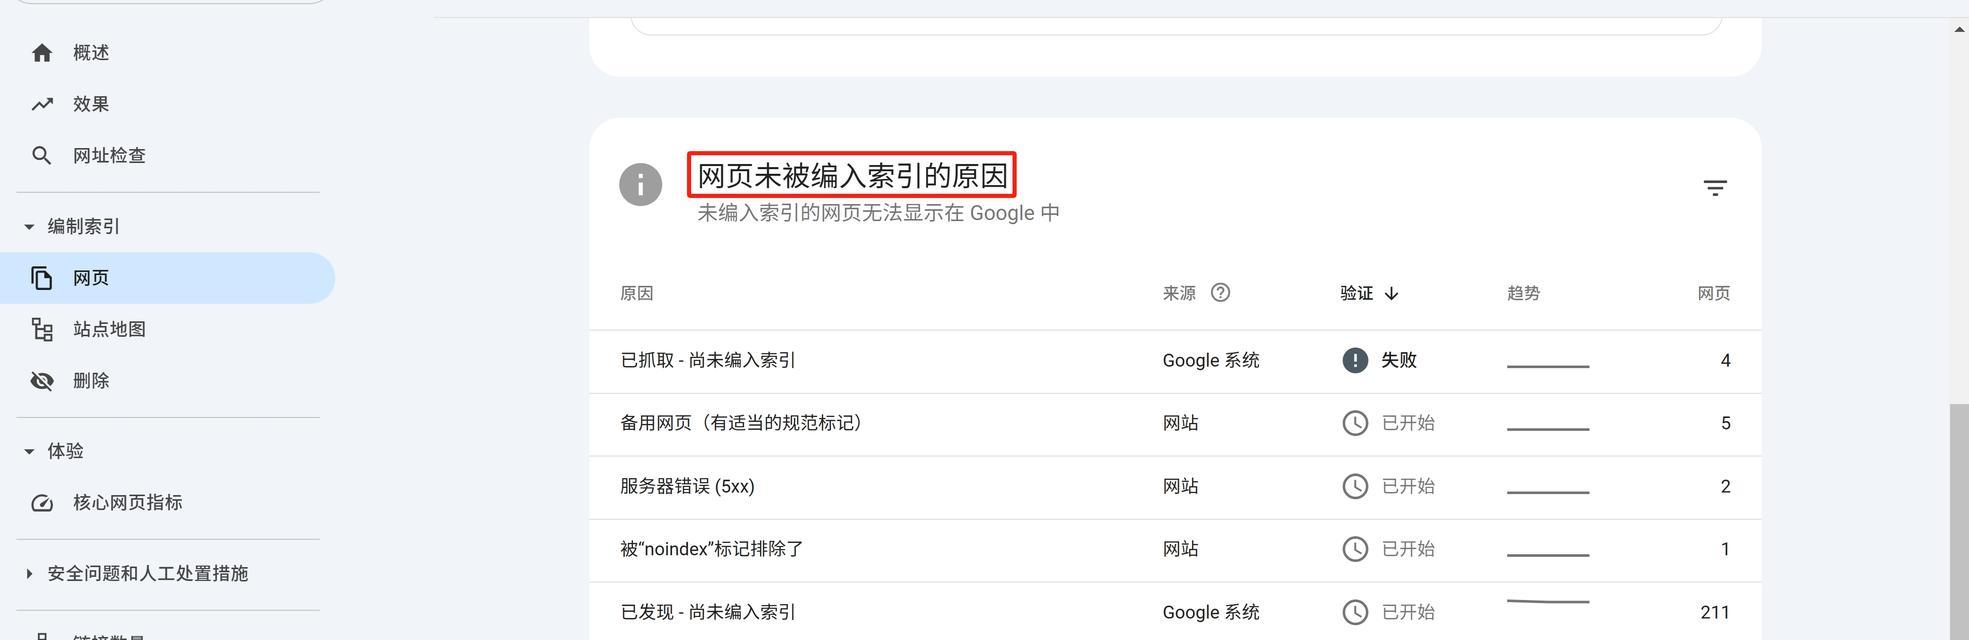Expand the 安全问题和人工处置措施 section
The image size is (1969, 640).
pos(29,574)
